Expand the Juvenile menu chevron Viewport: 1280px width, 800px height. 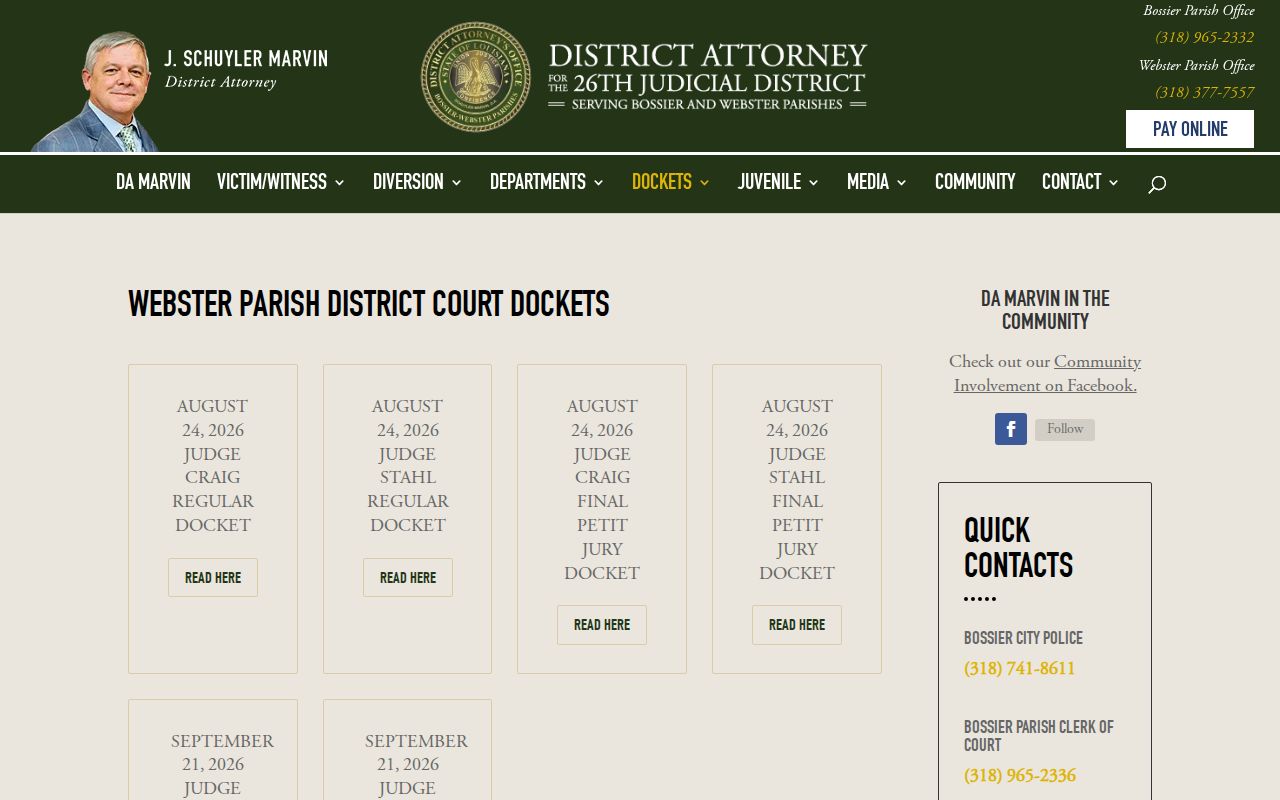814,182
